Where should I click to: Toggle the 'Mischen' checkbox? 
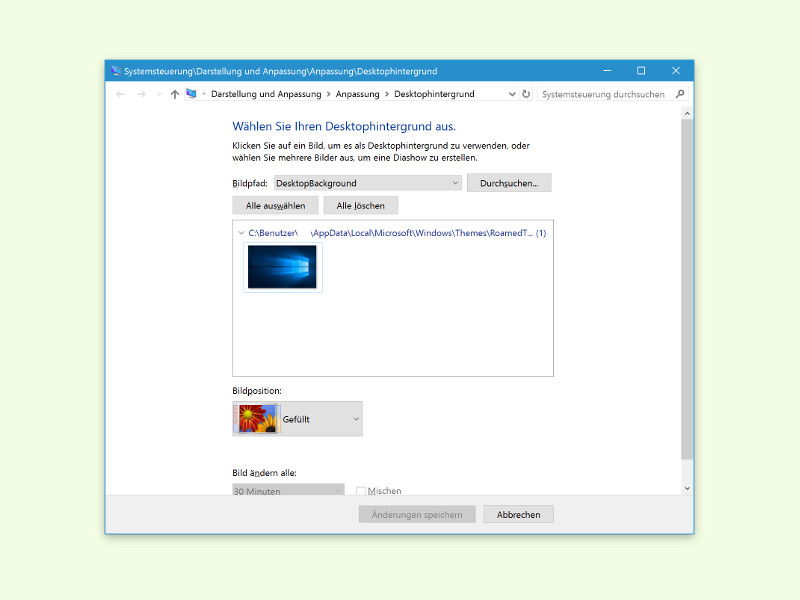point(361,491)
